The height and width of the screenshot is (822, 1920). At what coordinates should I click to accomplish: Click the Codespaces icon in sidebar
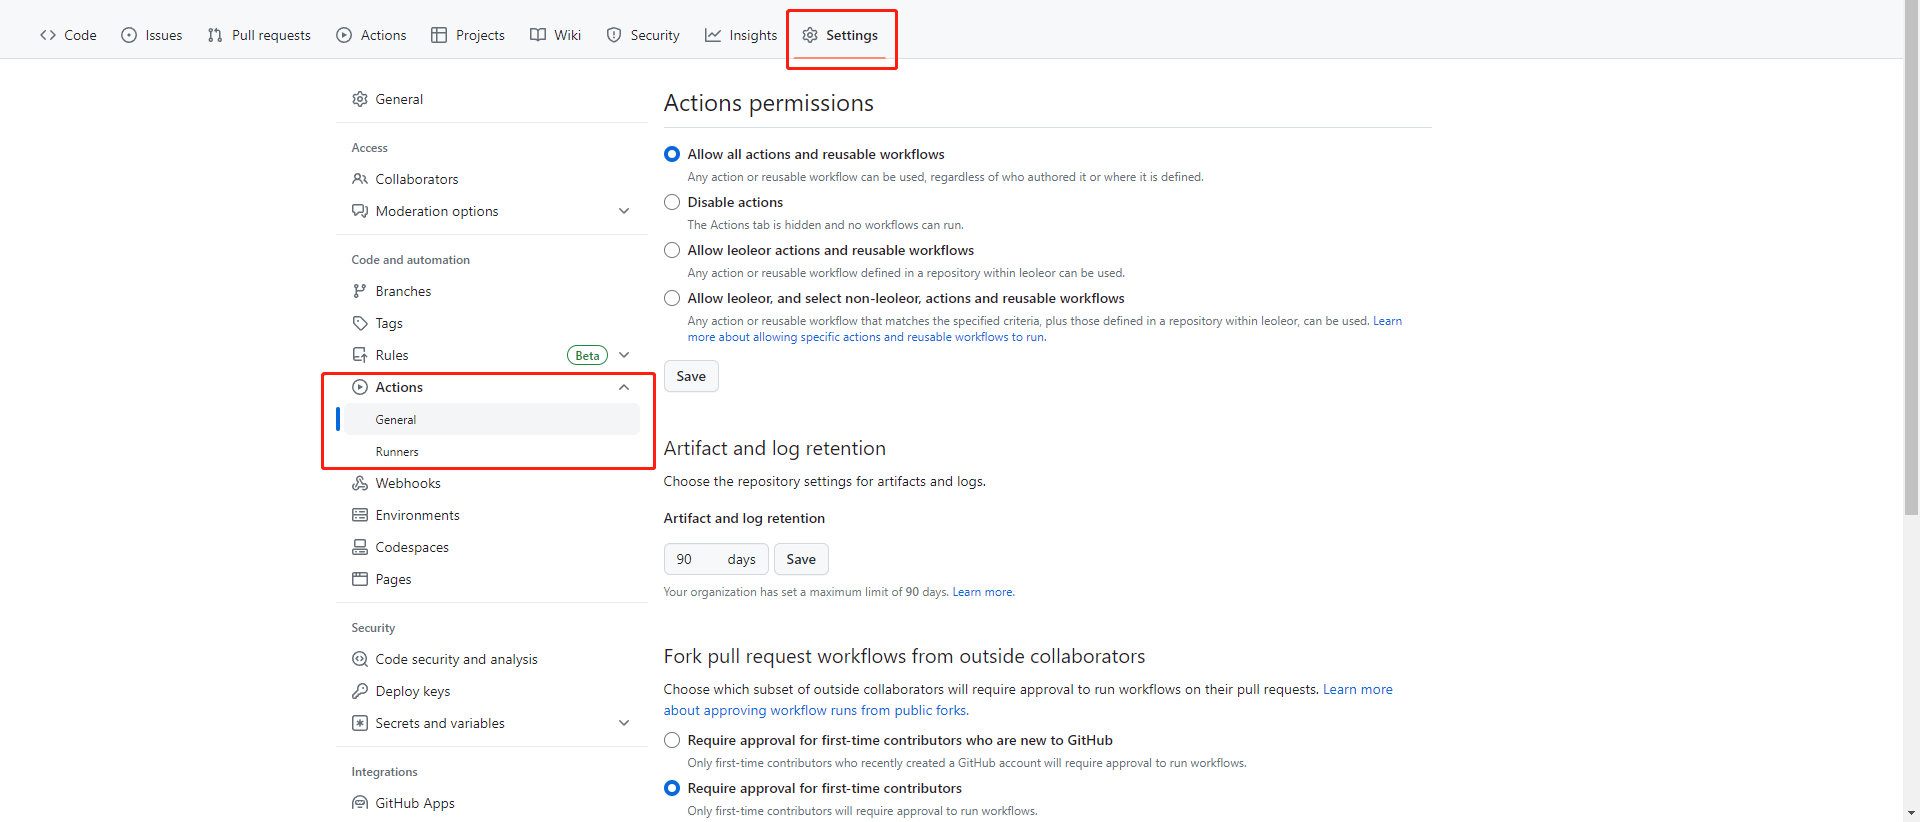point(360,547)
